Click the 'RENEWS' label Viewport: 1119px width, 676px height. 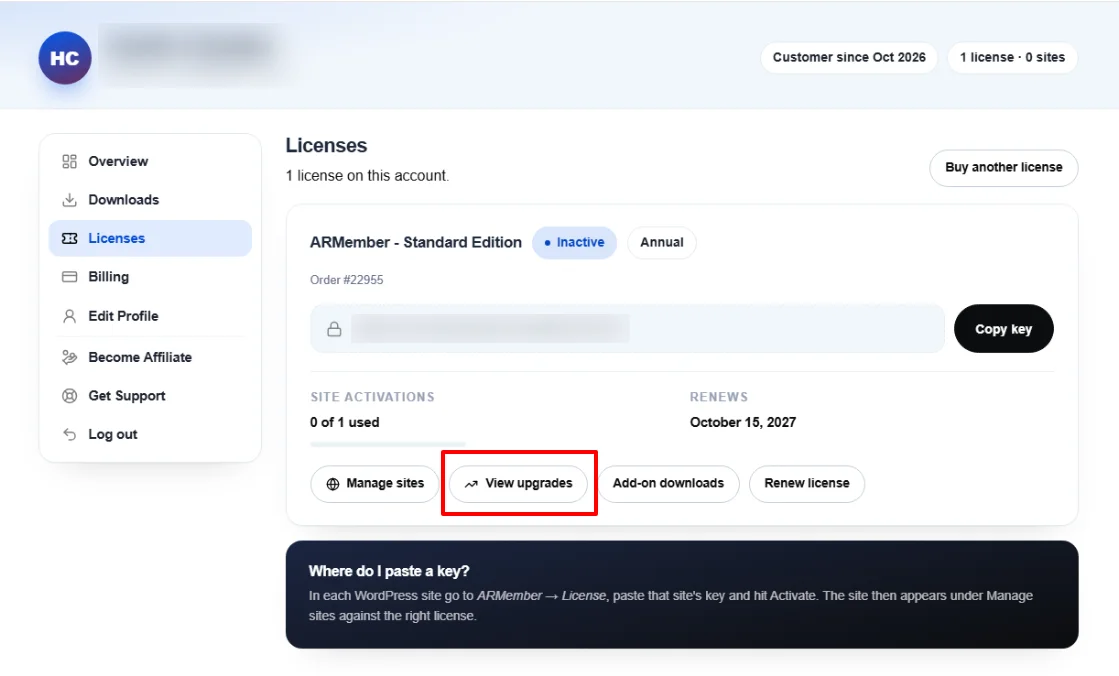tap(719, 397)
